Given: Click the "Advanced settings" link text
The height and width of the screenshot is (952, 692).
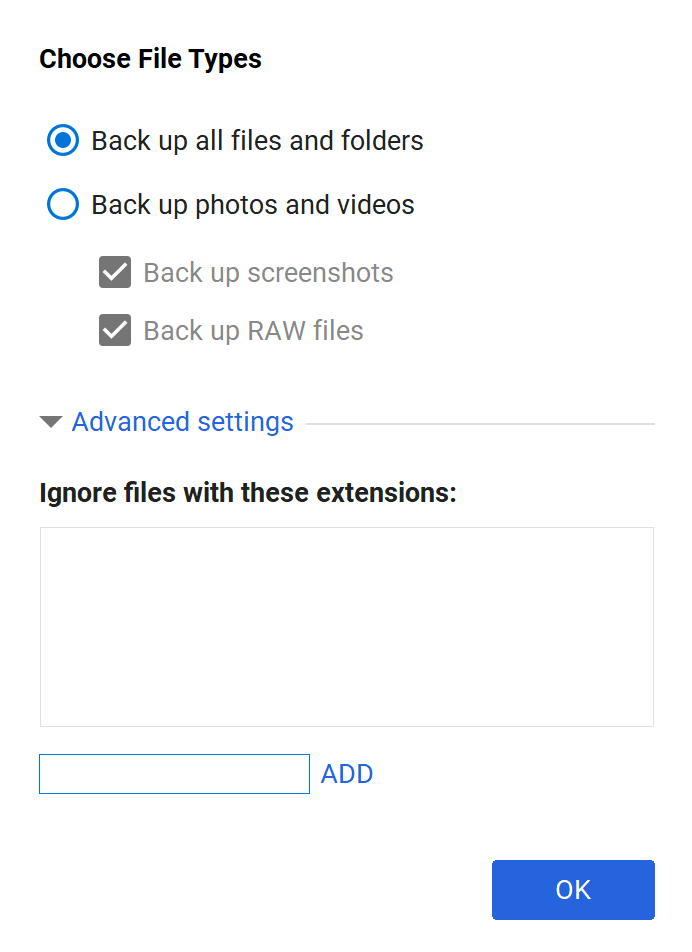Looking at the screenshot, I should click(182, 422).
